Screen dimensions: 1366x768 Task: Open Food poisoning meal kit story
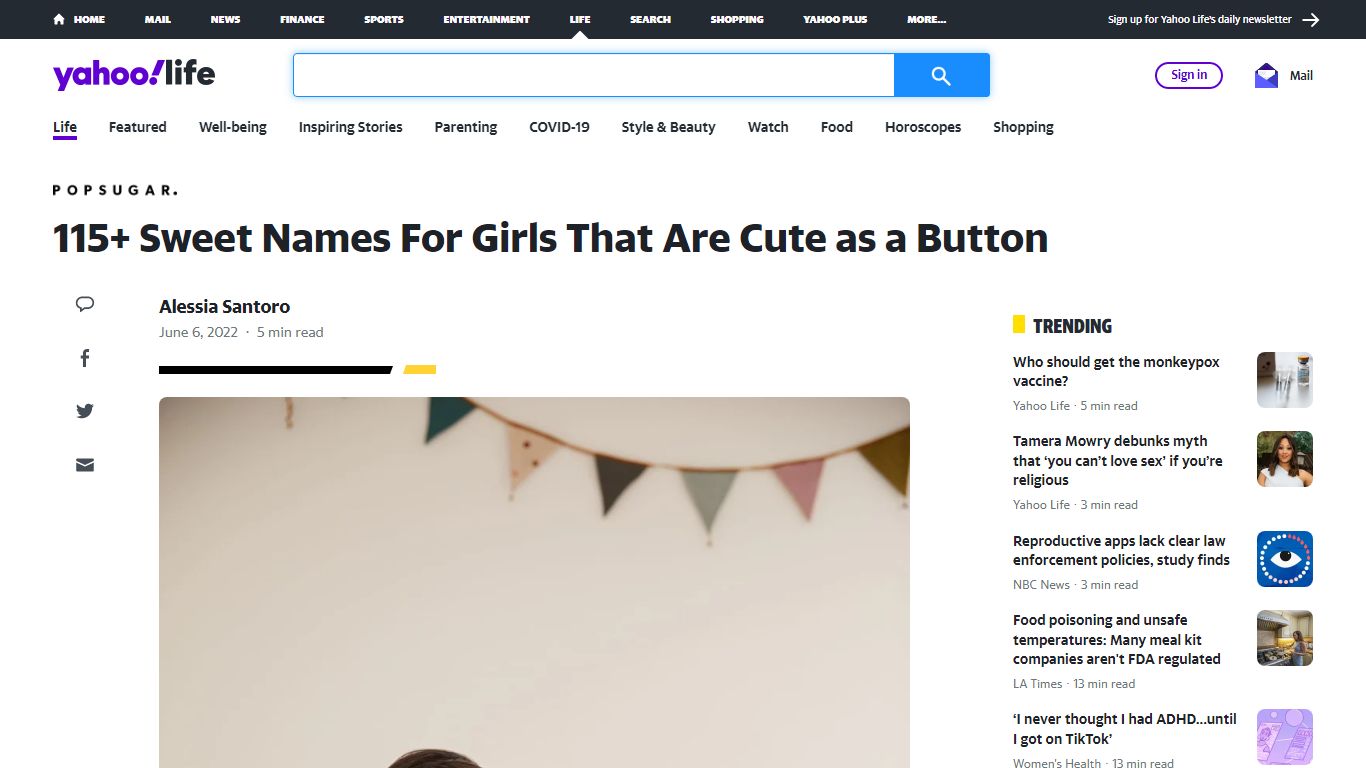(x=1116, y=639)
